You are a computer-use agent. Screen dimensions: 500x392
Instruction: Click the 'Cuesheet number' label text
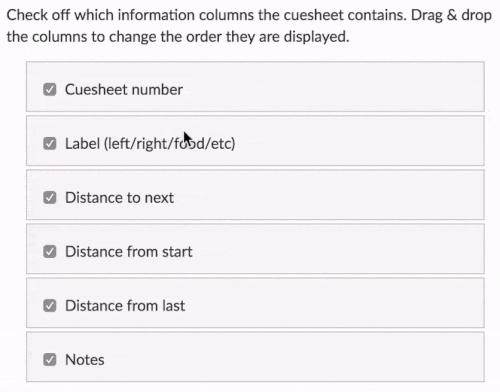(124, 89)
